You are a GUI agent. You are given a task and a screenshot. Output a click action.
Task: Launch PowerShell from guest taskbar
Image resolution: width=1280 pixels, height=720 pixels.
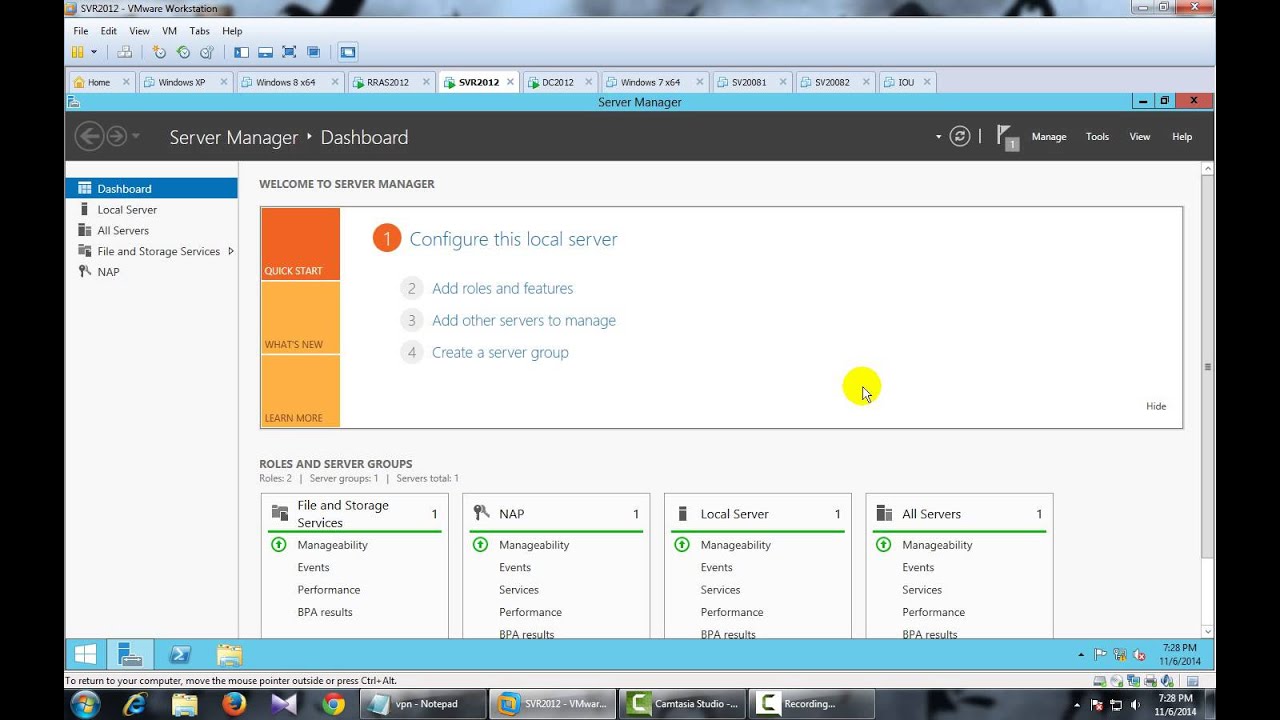(180, 655)
